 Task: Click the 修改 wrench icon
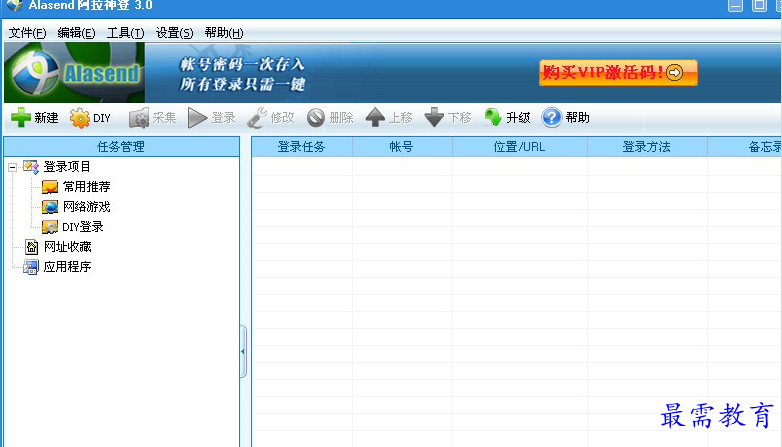(257, 118)
